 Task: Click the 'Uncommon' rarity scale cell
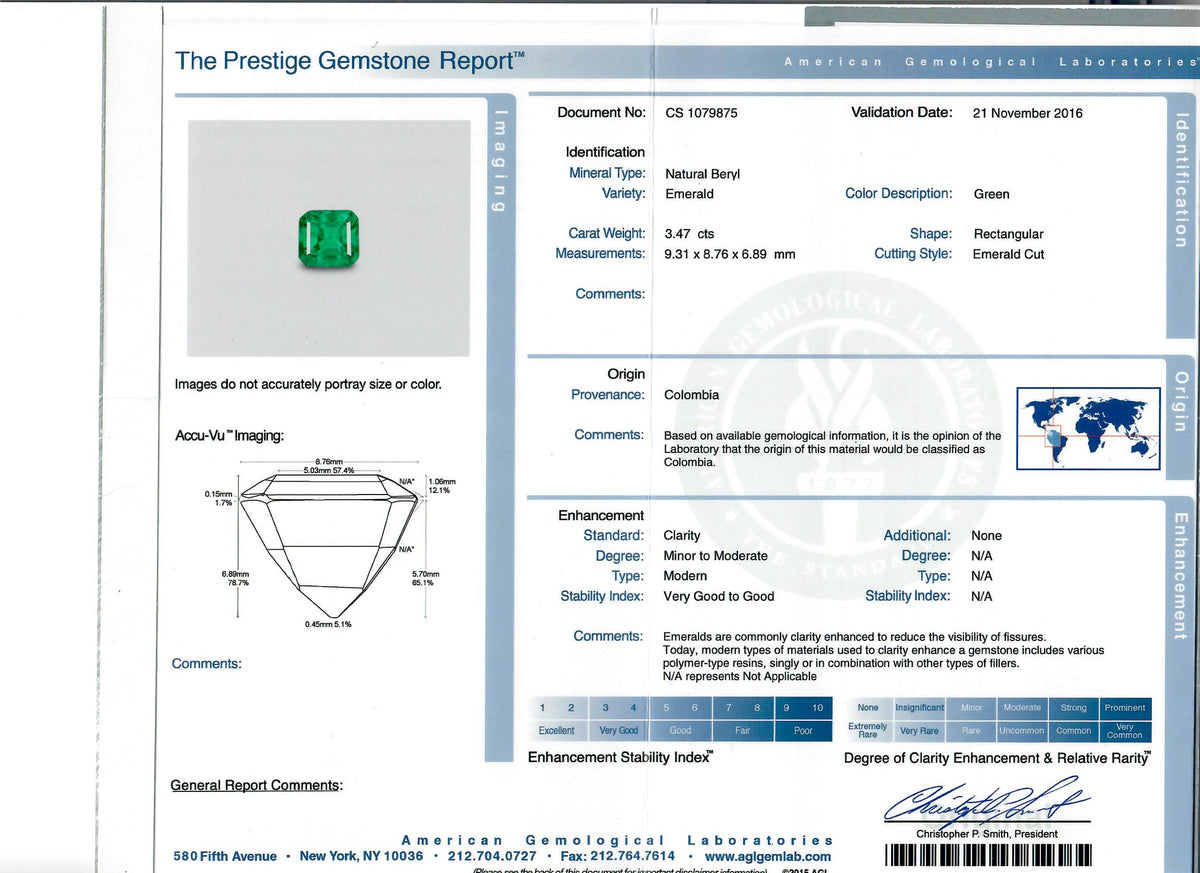[x=1022, y=731]
